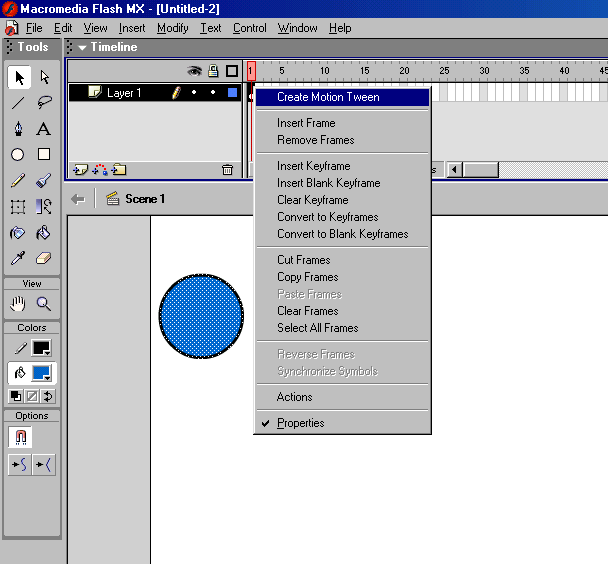Viewport: 608px width, 564px height.
Task: Select the Paint Bucket tool
Action: coord(44,233)
